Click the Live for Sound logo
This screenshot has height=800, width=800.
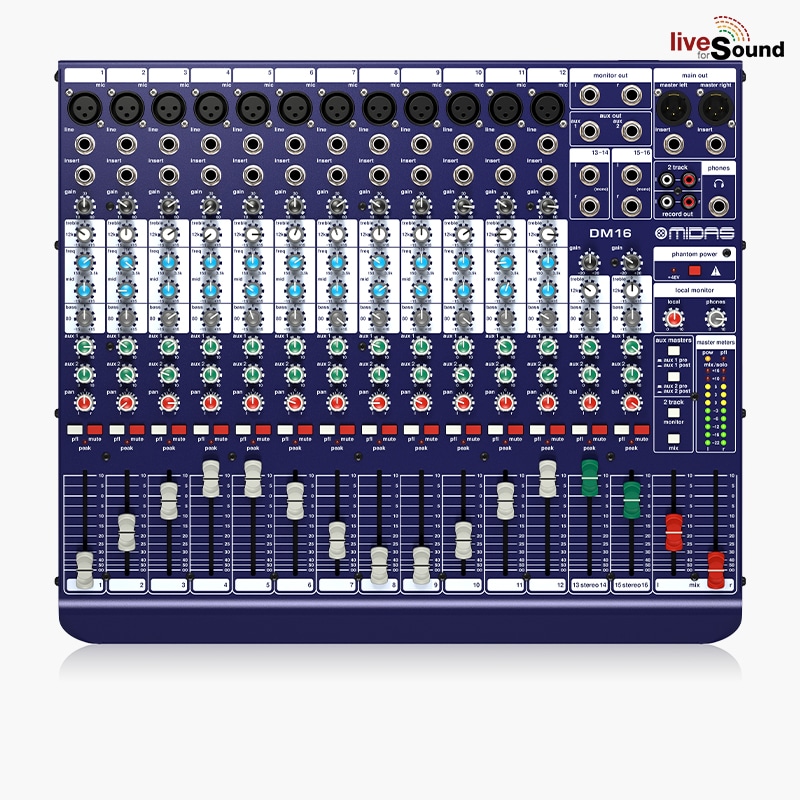click(x=727, y=38)
